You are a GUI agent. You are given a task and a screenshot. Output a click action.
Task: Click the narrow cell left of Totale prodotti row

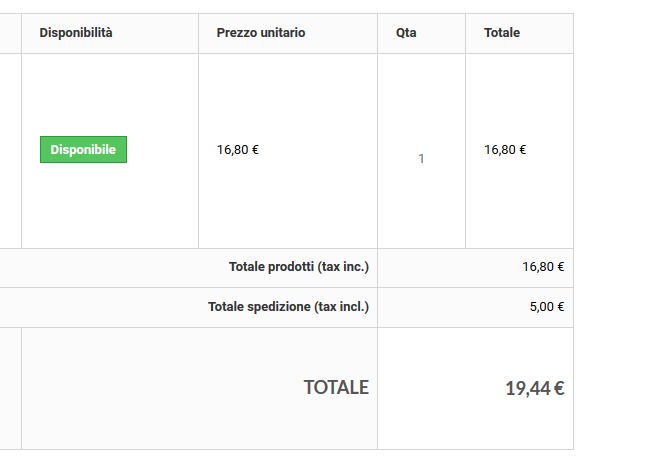(x=10, y=267)
